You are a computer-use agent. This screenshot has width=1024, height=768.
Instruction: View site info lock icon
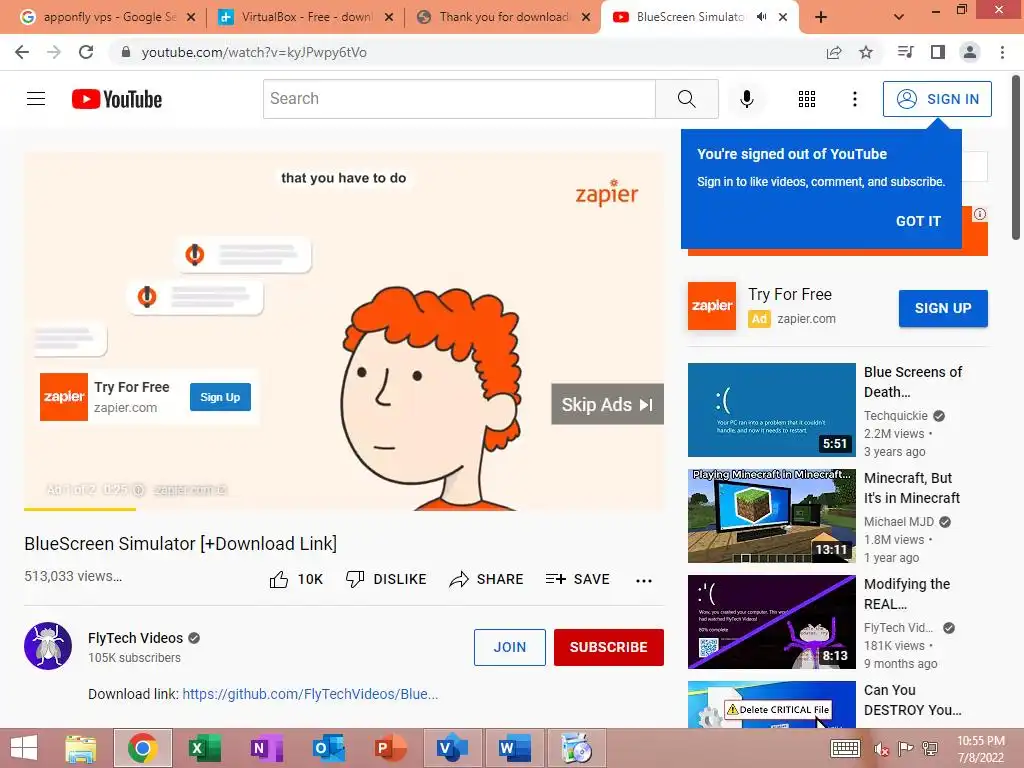coord(126,52)
